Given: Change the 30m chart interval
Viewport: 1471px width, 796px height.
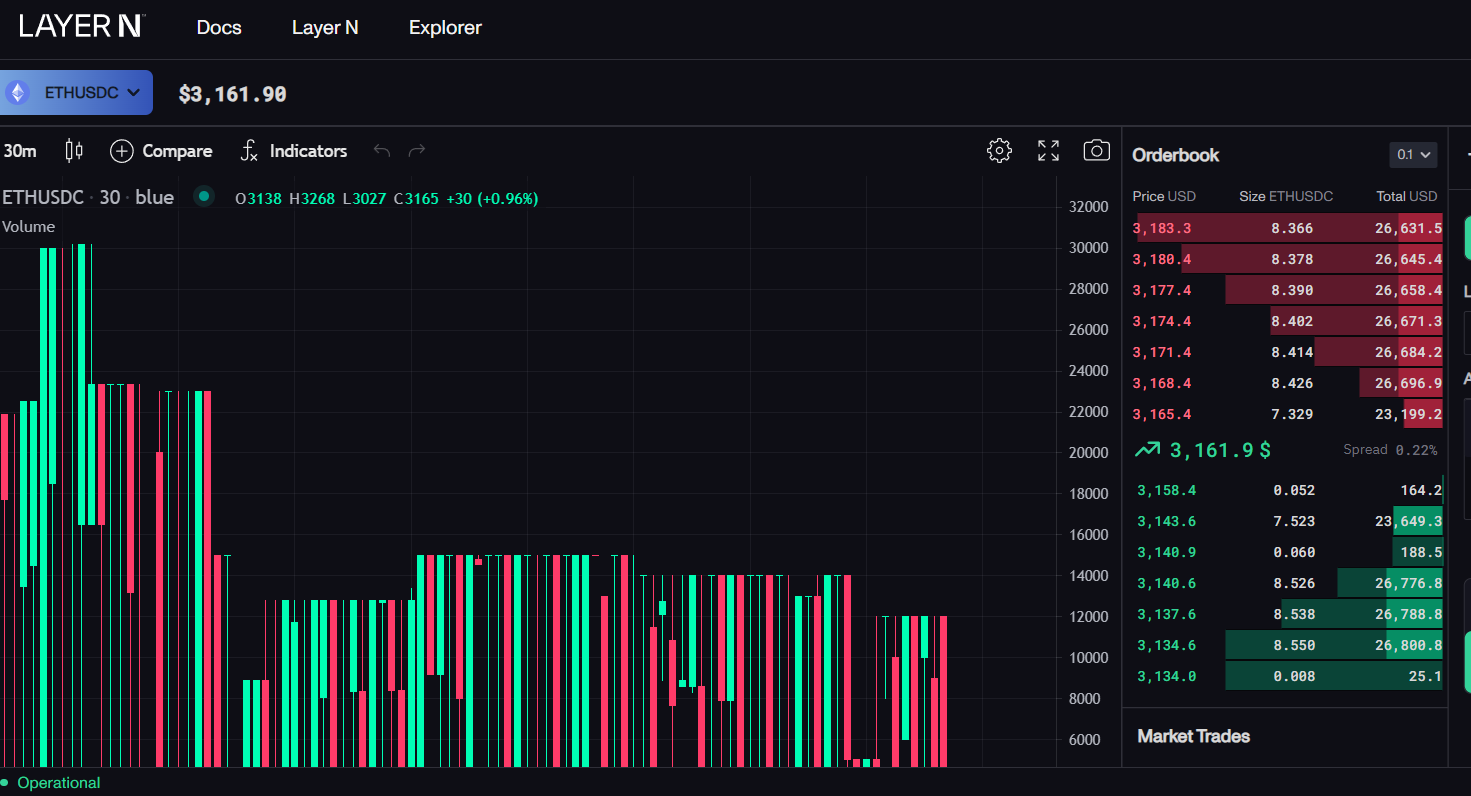Looking at the screenshot, I should (19, 151).
